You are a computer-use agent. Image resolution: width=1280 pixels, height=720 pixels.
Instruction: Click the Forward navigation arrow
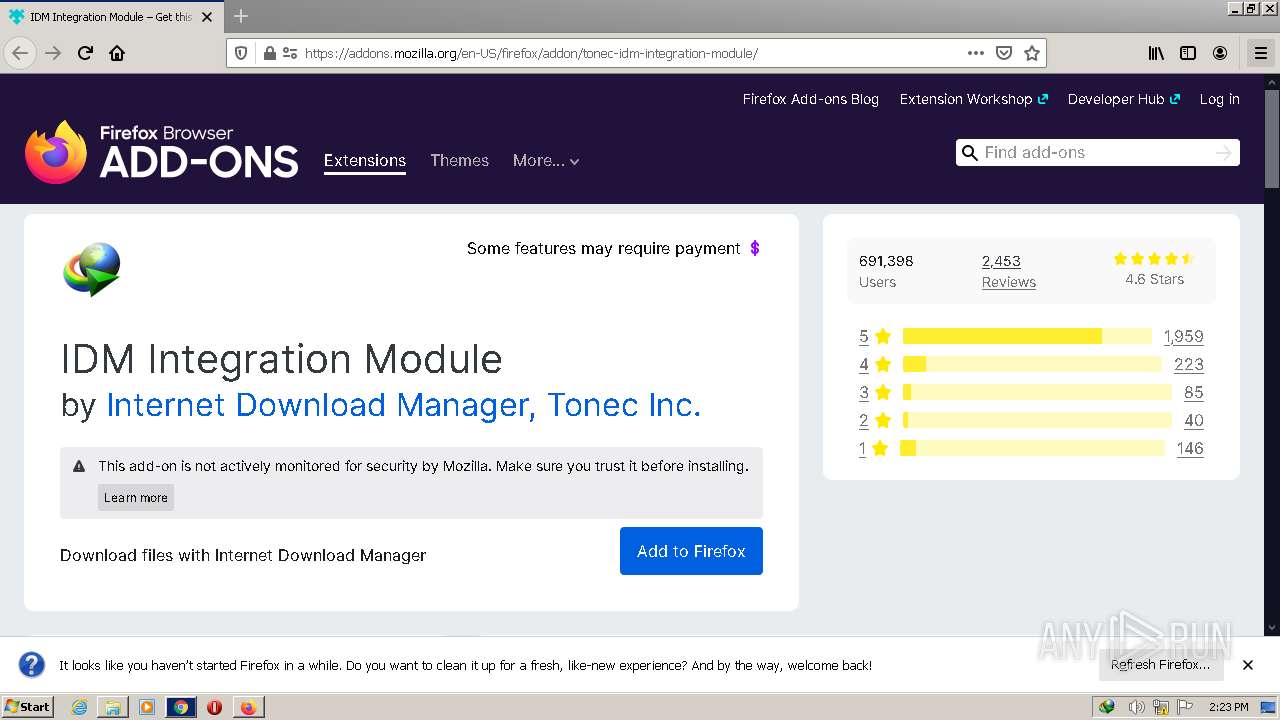53,53
